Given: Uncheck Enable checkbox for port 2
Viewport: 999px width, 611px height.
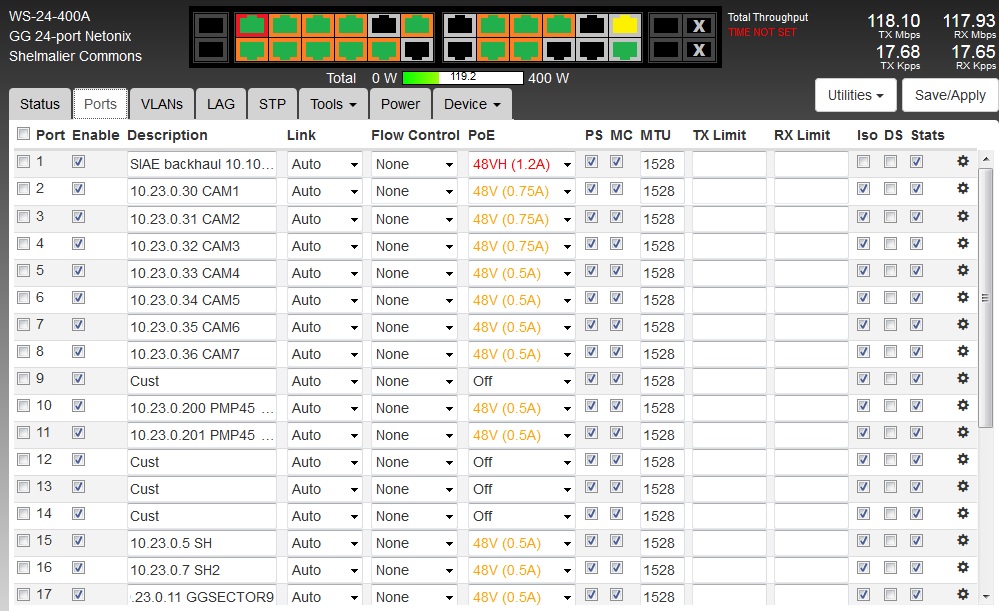Looking at the screenshot, I should coord(79,188).
